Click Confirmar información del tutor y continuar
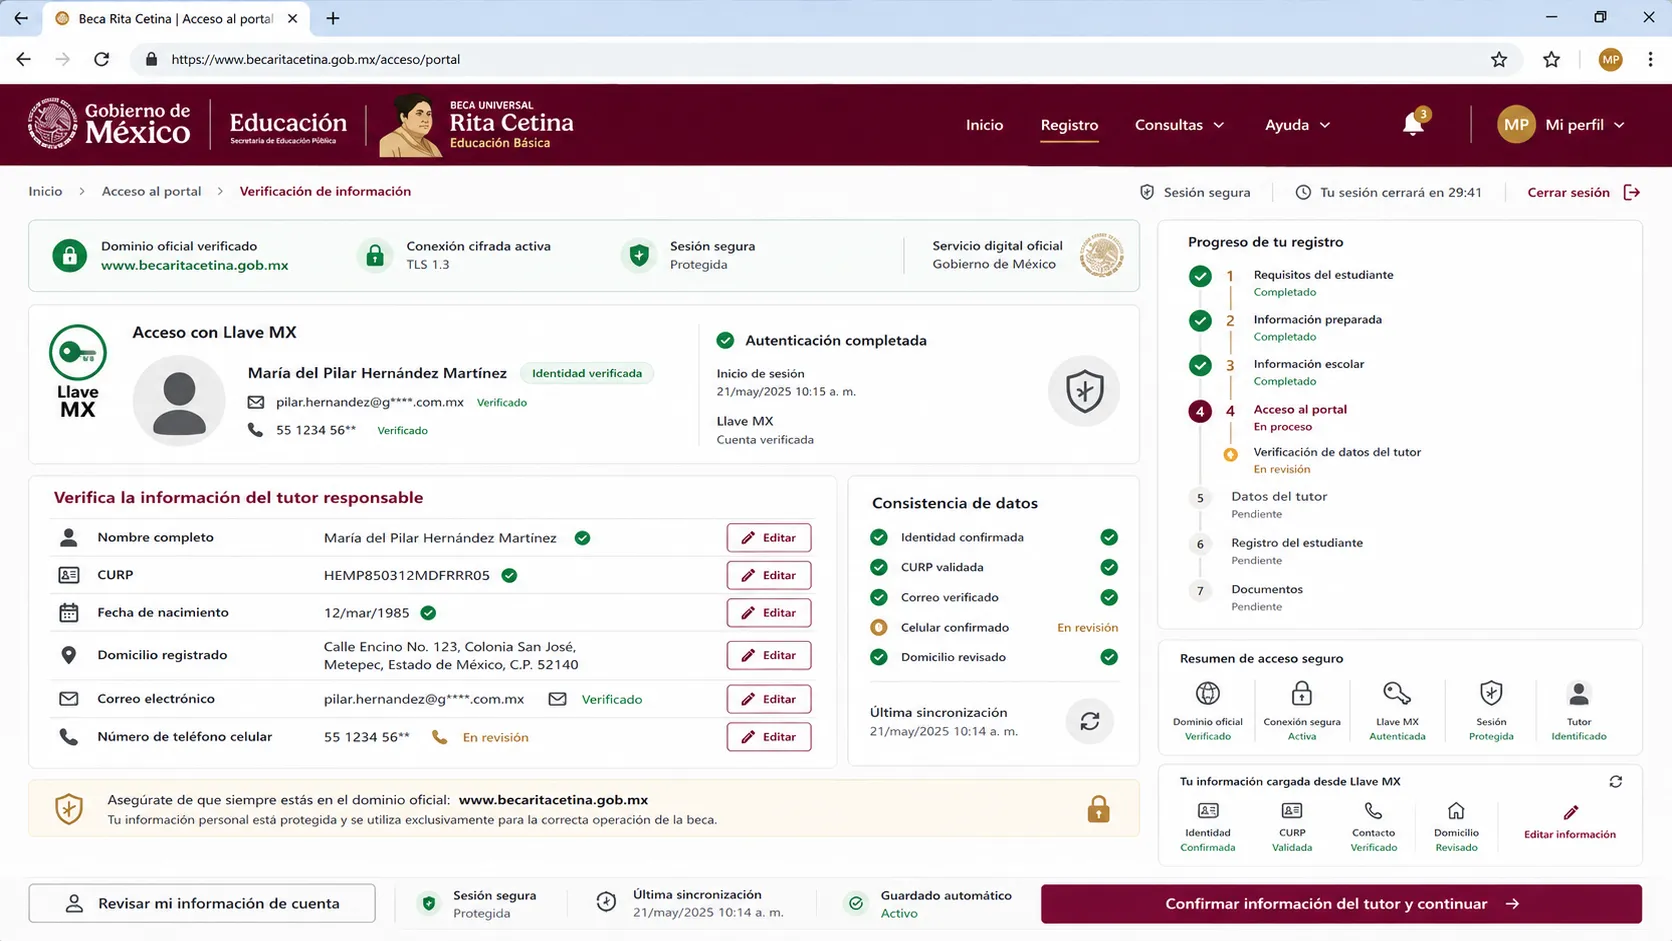Screen dimensions: 1672x941 [x=1341, y=904]
